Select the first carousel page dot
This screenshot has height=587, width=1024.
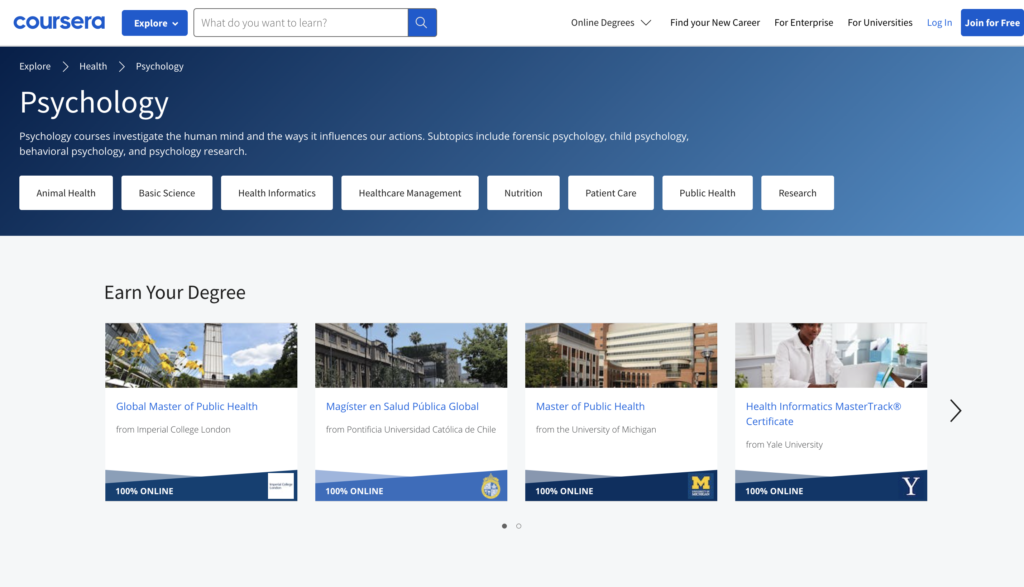coord(504,526)
